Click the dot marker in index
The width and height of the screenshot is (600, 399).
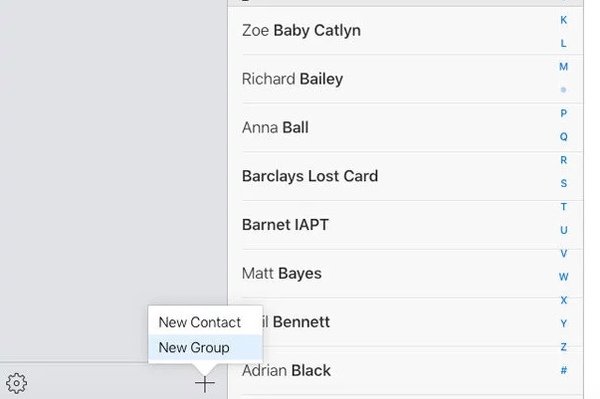click(x=563, y=90)
